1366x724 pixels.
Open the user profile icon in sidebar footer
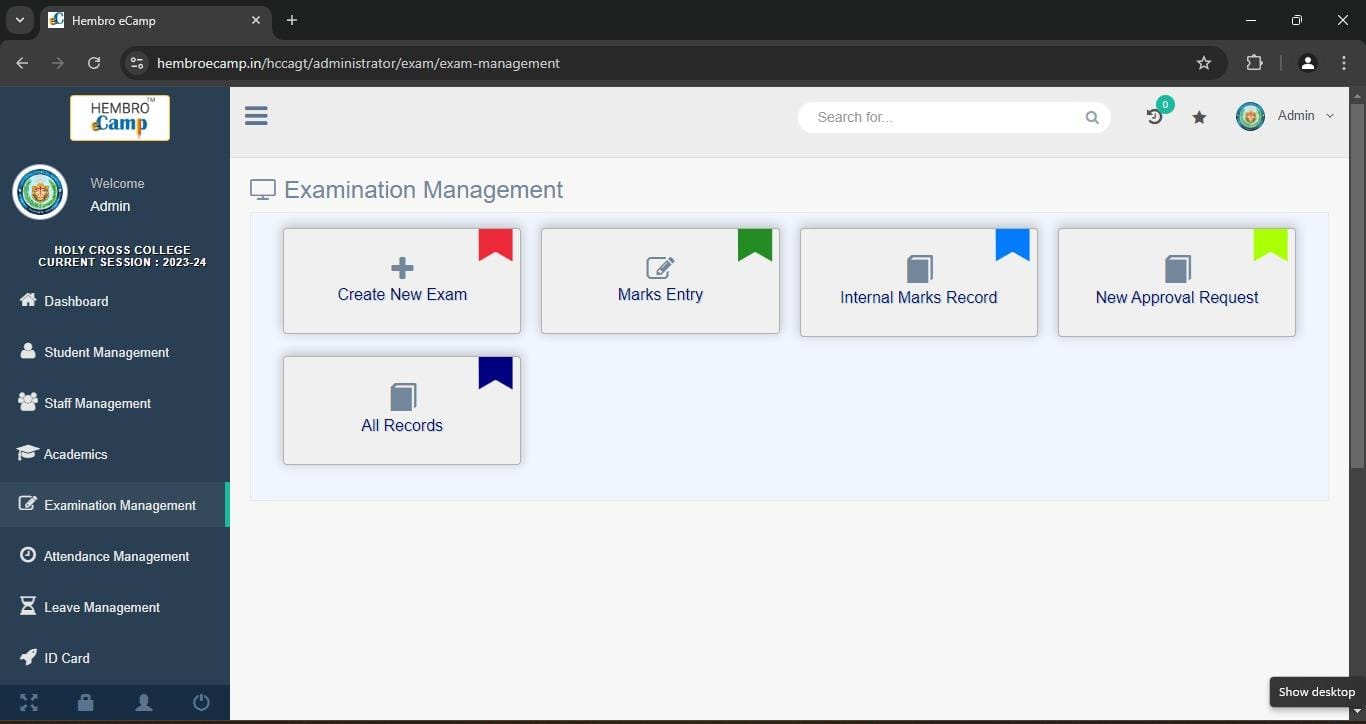(144, 703)
